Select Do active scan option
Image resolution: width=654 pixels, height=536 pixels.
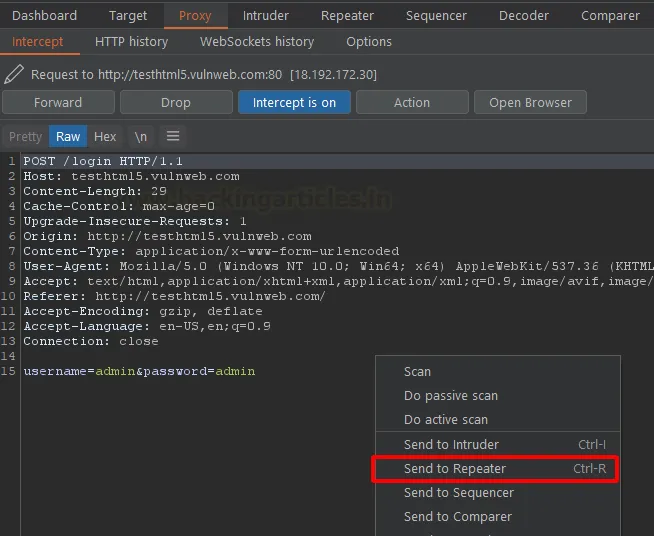pos(446,420)
